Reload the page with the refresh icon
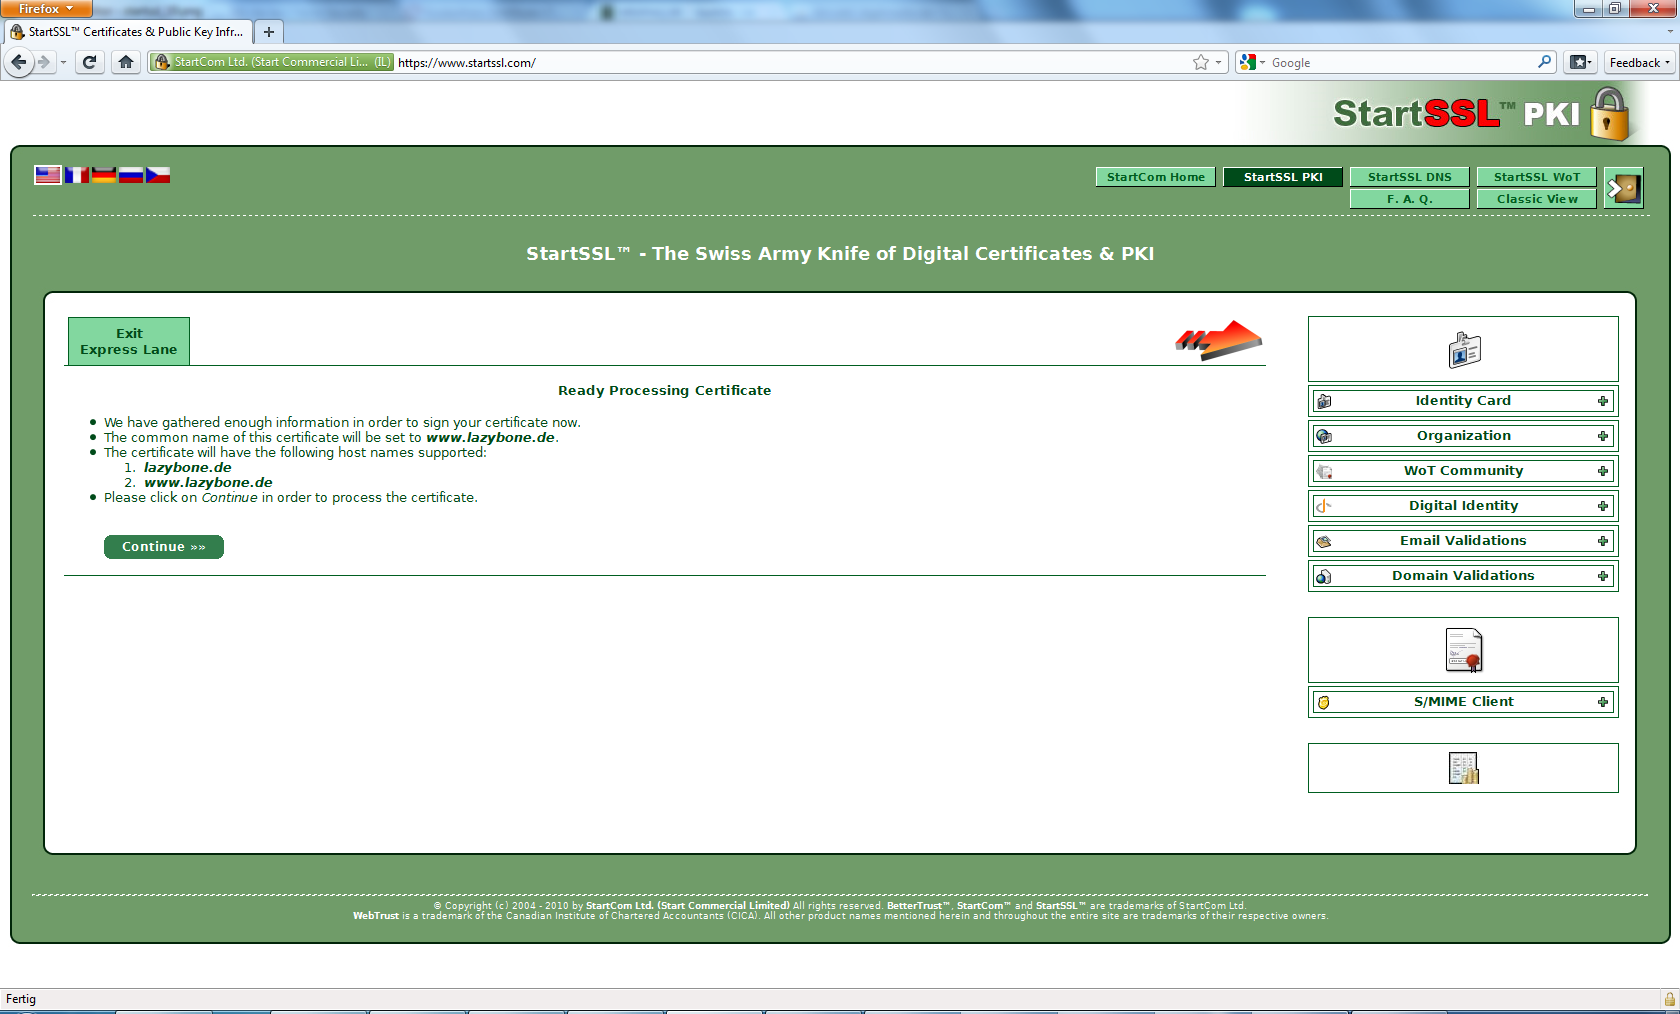Screen dimensions: 1680x1014 coord(90,62)
